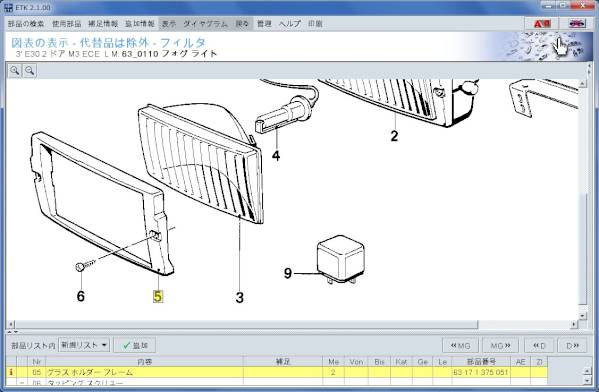Click the car icon button in the menu bar
The height and width of the screenshot is (392, 599).
[577, 24]
